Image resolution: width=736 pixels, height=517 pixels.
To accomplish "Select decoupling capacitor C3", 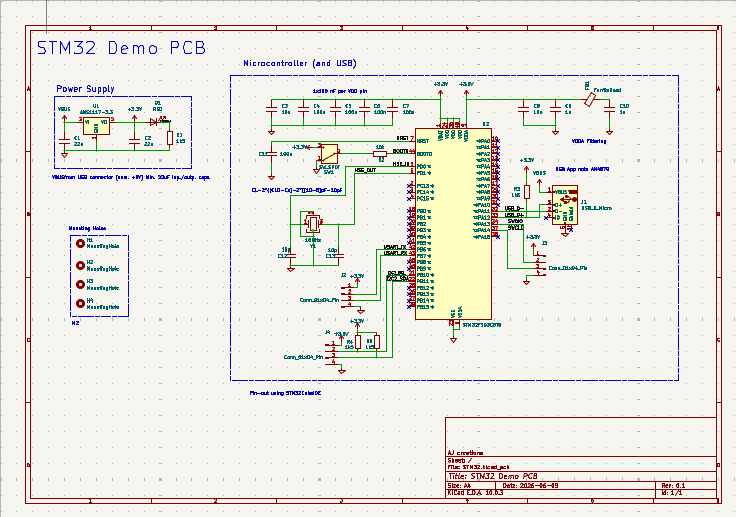I will point(271,109).
